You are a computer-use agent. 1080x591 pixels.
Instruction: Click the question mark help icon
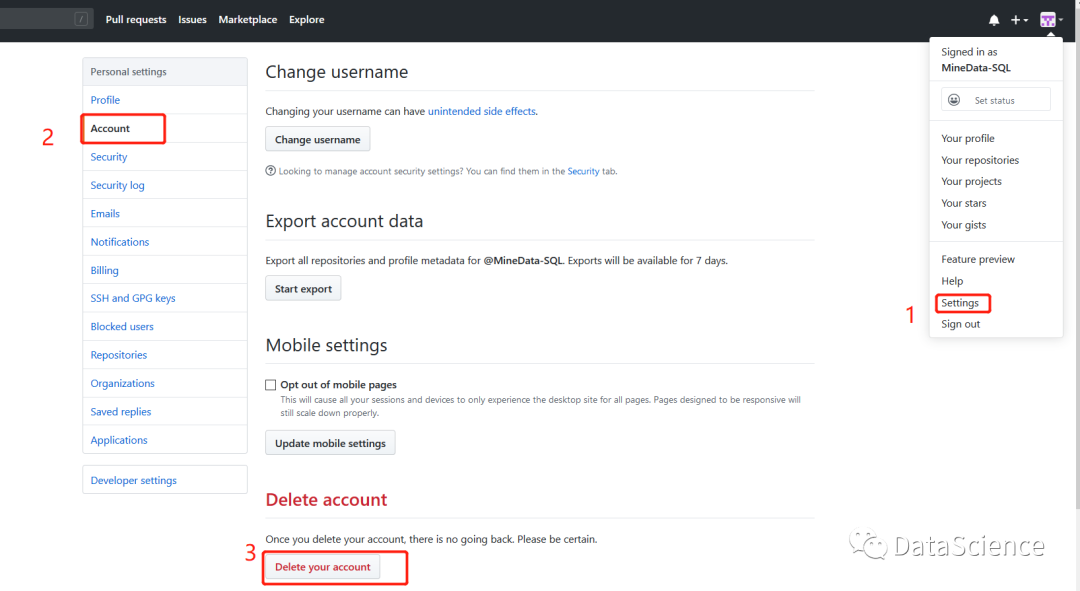[270, 171]
